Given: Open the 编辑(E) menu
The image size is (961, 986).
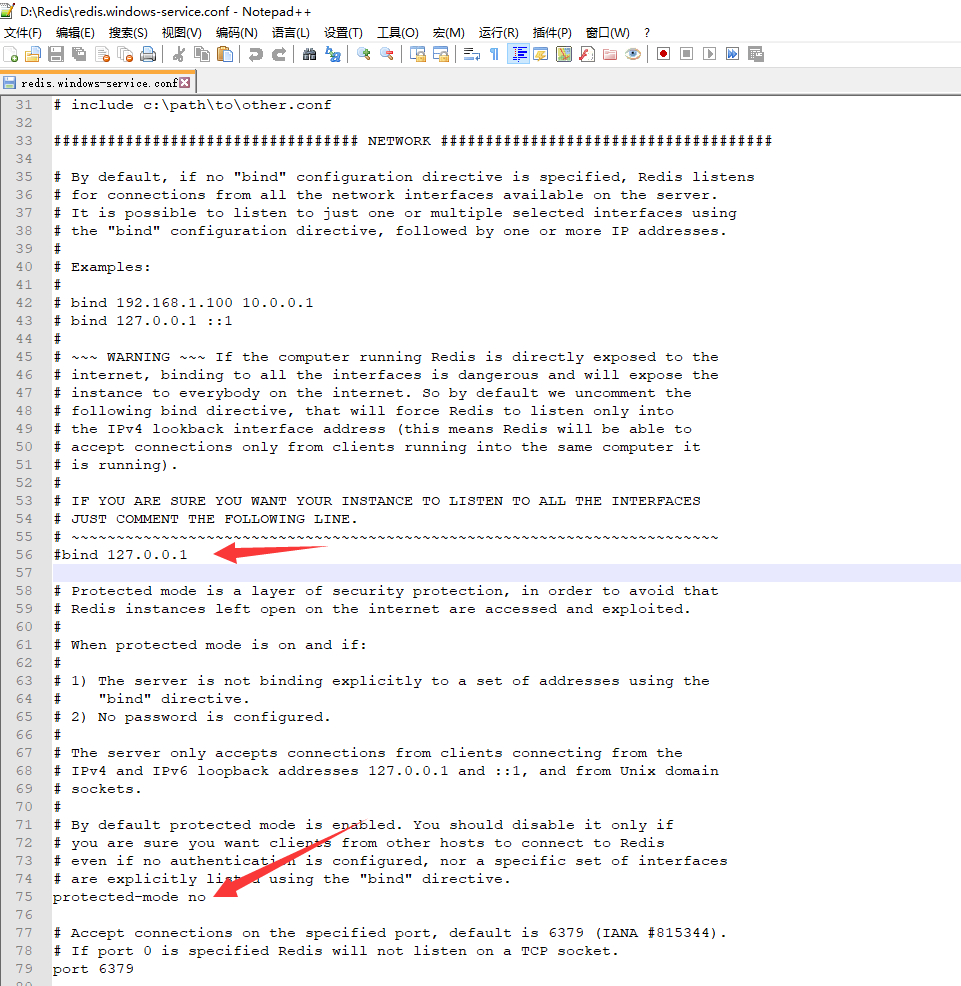Looking at the screenshot, I should [x=75, y=33].
